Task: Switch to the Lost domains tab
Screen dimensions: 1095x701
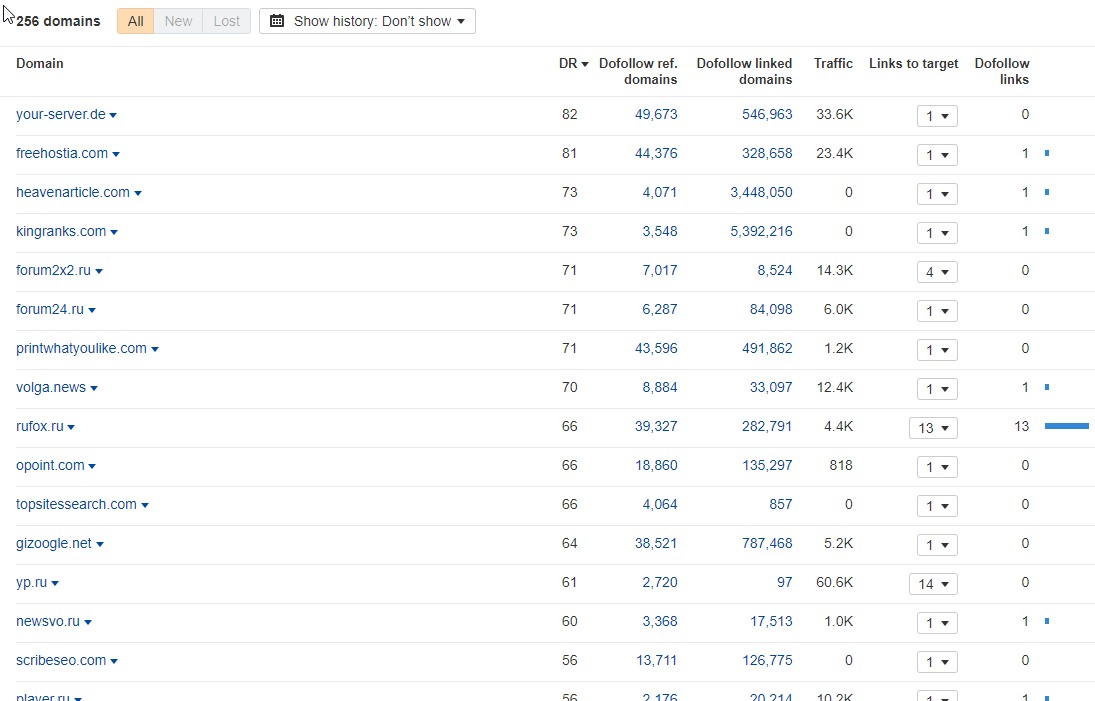Action: coord(226,21)
